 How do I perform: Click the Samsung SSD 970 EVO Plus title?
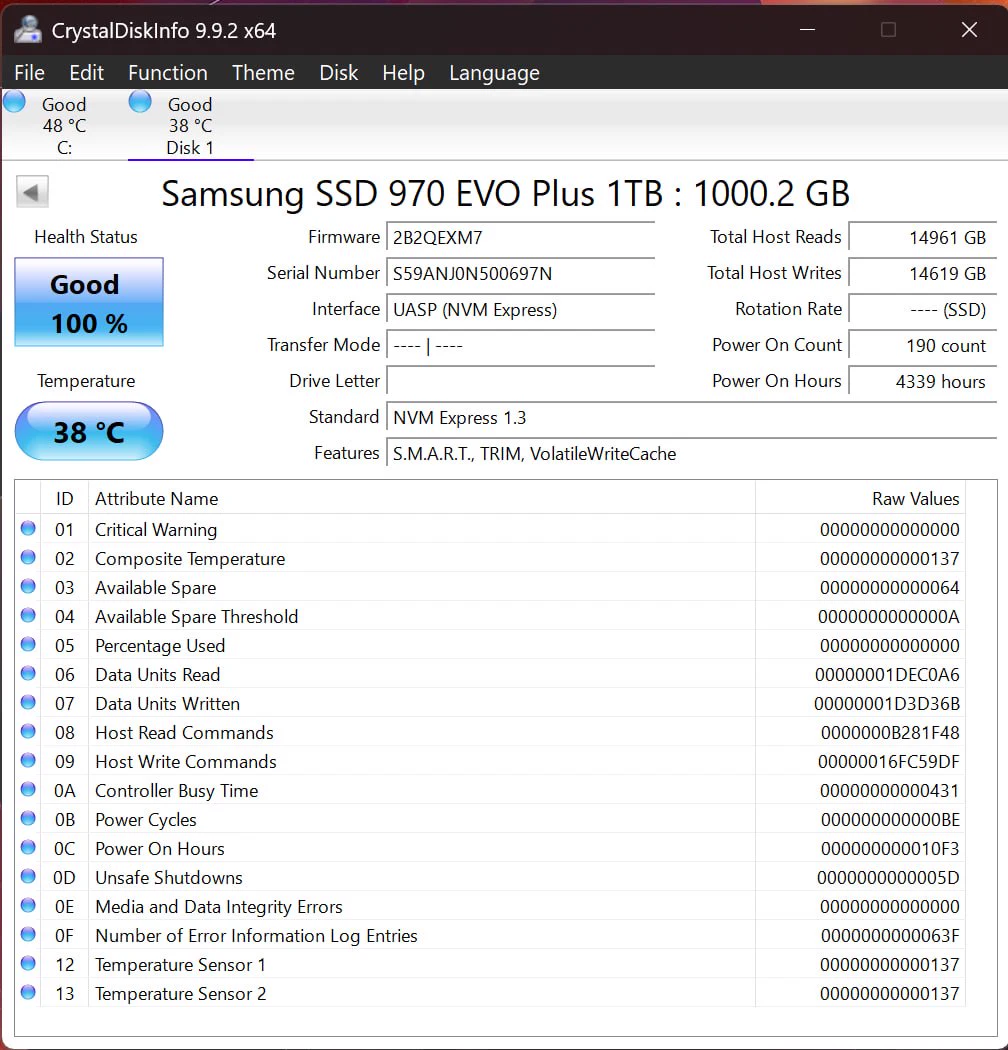point(506,194)
